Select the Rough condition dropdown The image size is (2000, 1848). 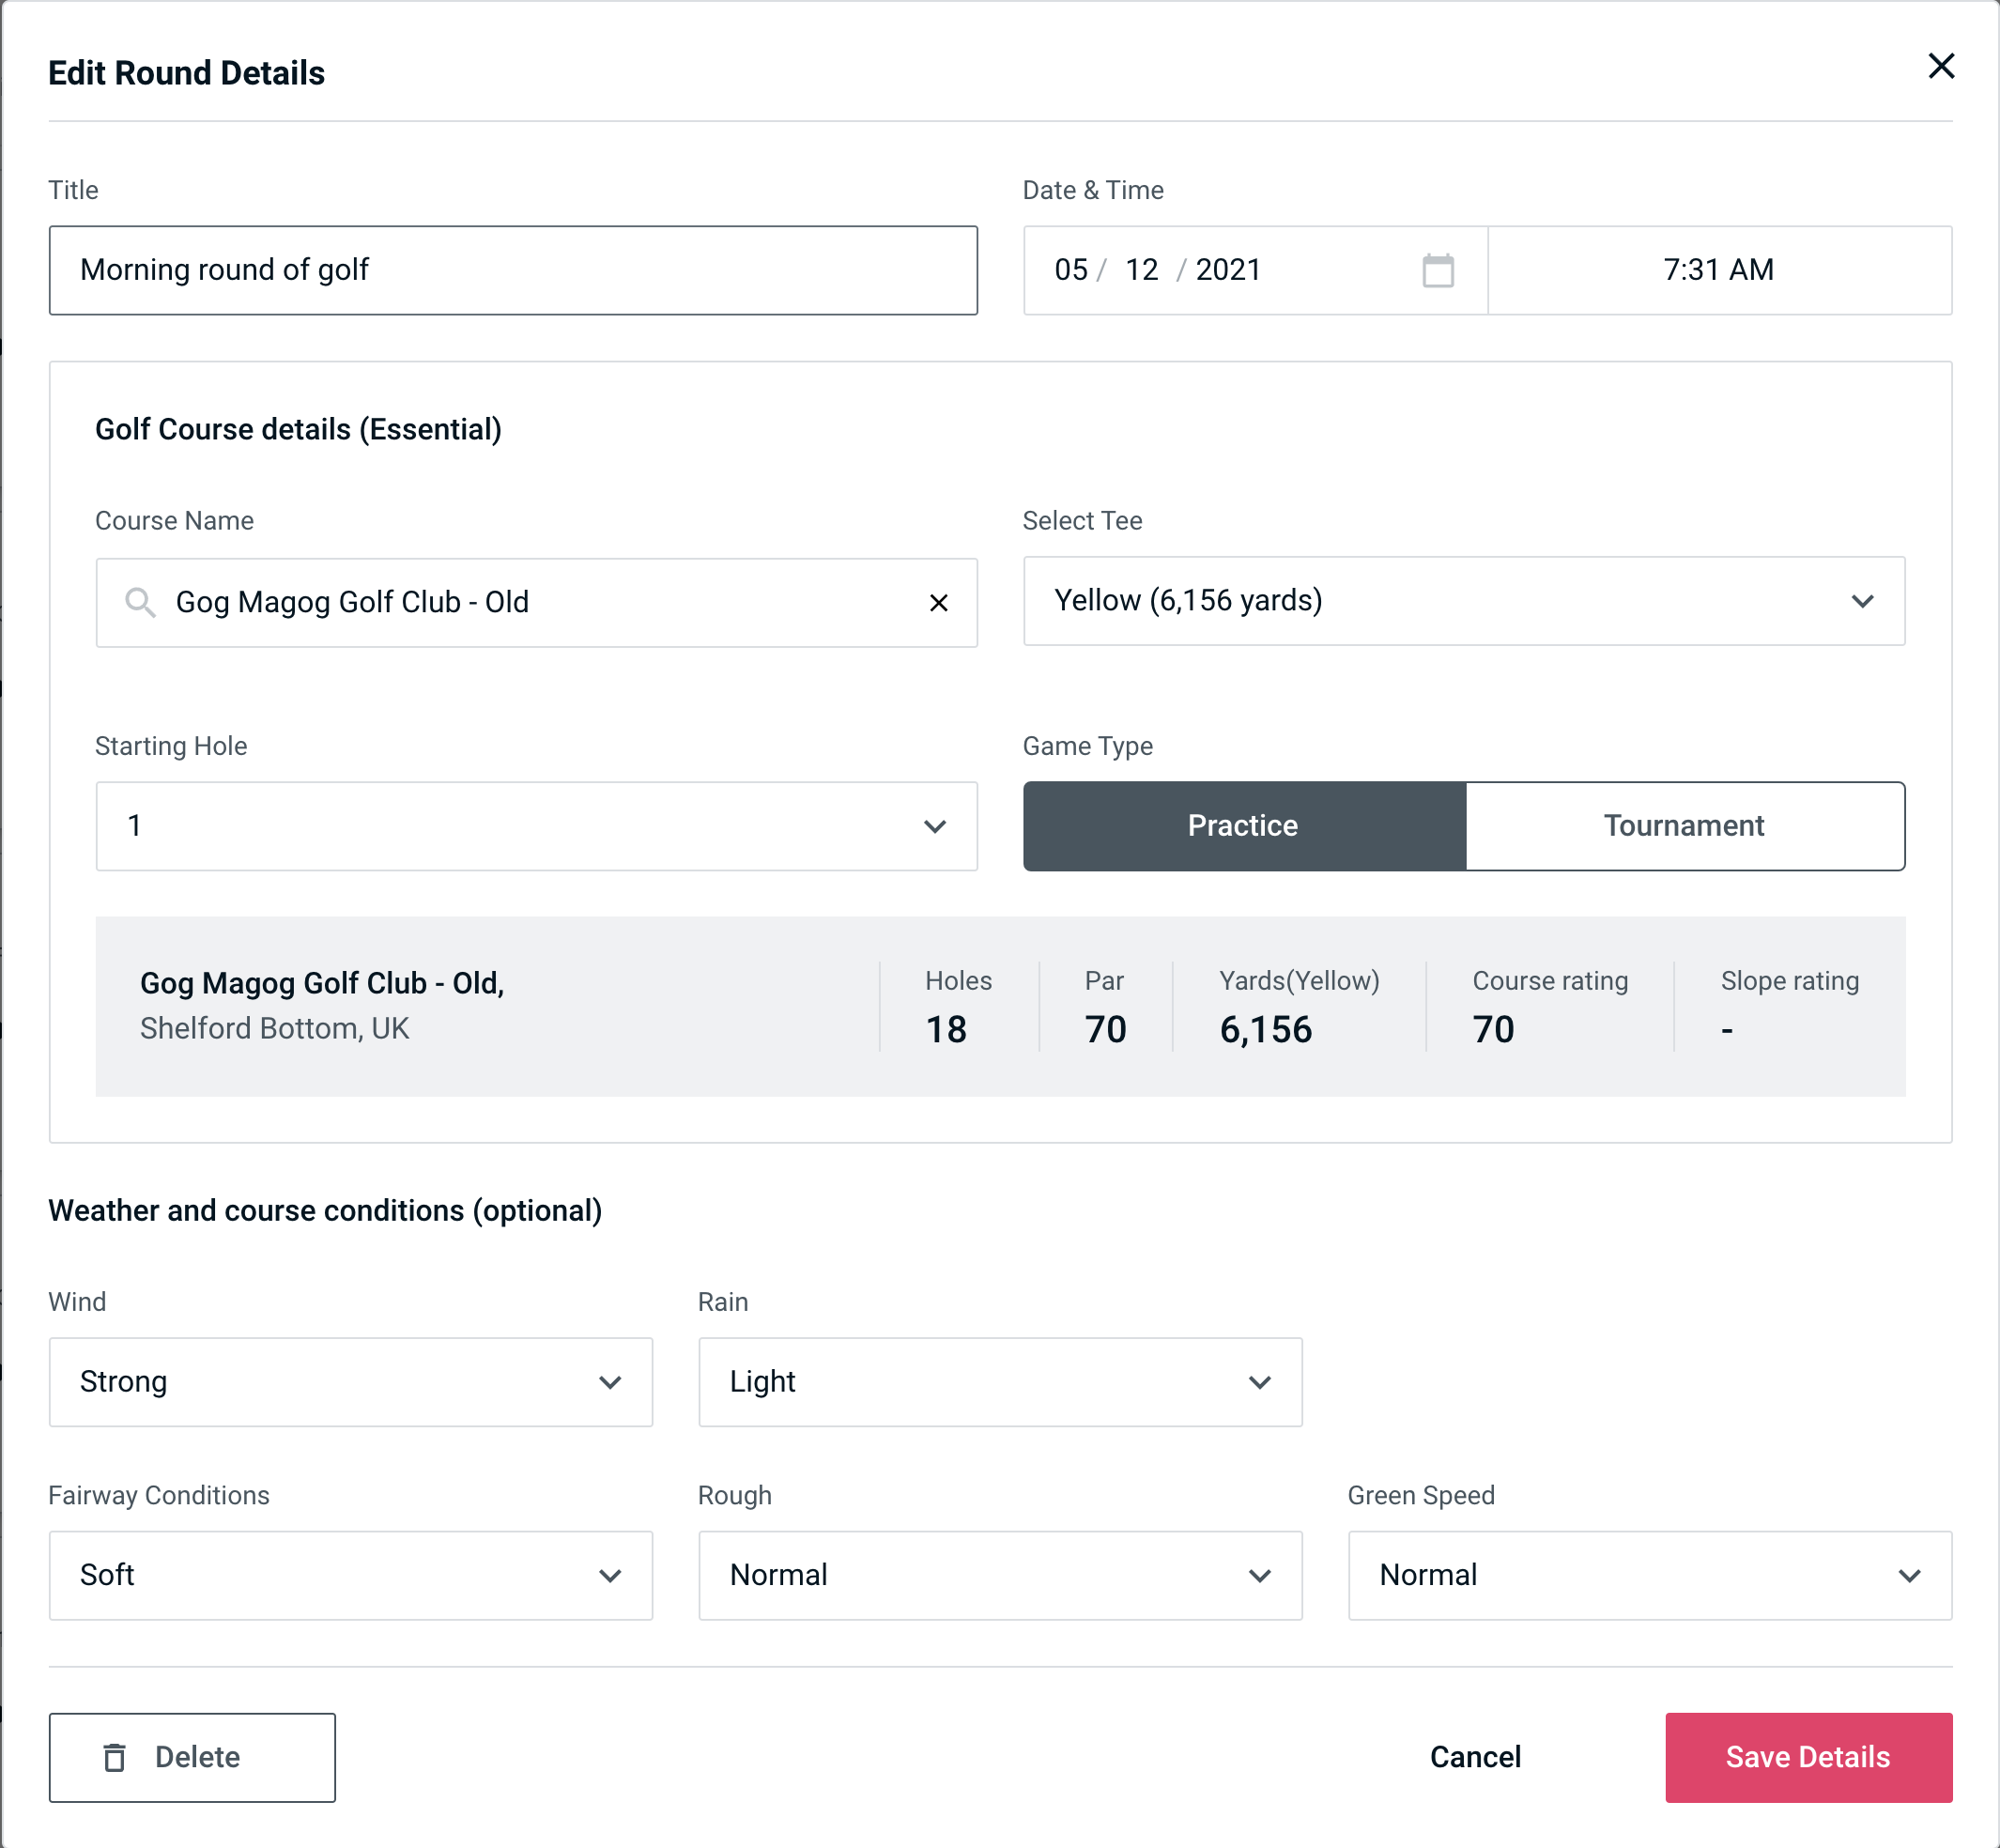tap(1000, 1575)
